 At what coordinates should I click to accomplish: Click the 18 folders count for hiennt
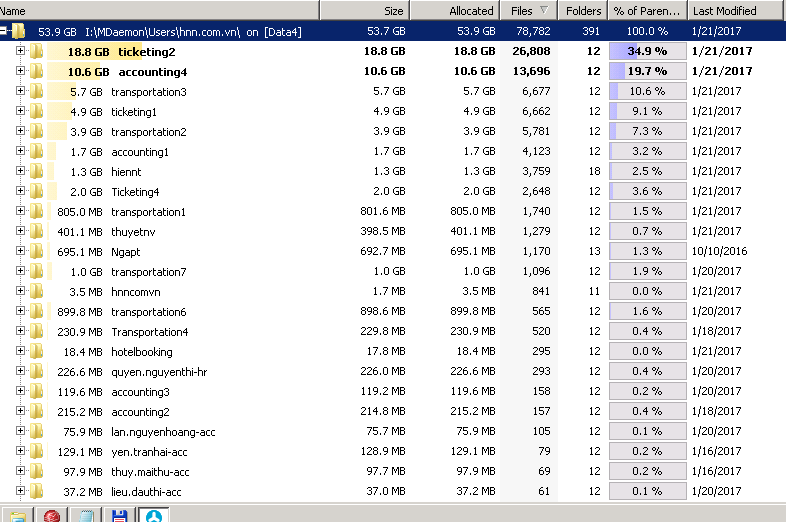click(x=595, y=171)
